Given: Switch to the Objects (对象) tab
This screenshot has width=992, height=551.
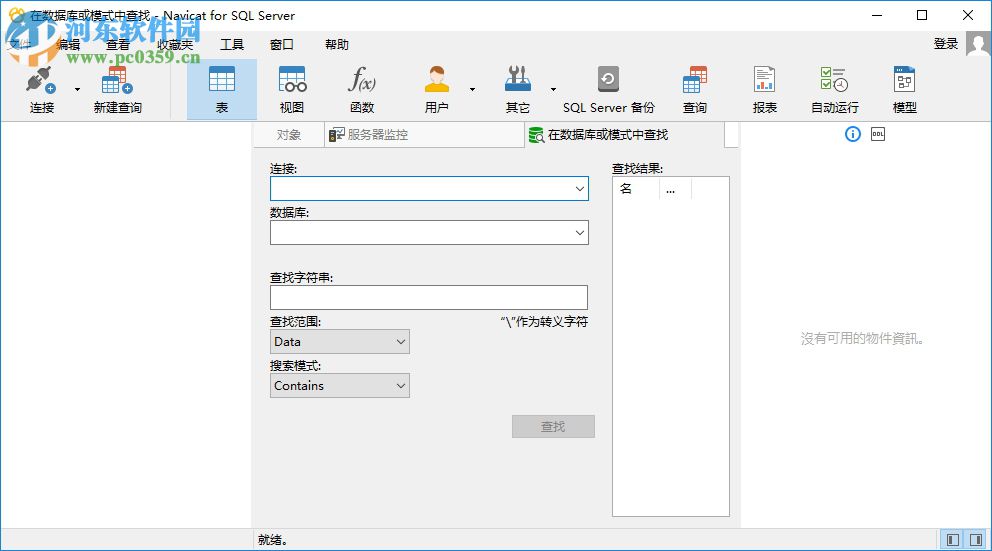Looking at the screenshot, I should pos(288,135).
